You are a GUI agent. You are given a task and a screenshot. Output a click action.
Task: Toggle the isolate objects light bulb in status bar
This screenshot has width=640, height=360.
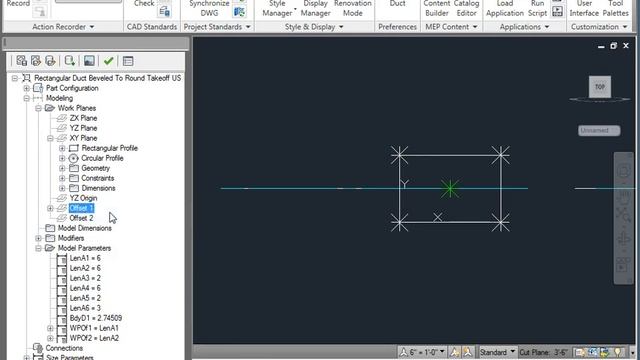tap(618, 352)
